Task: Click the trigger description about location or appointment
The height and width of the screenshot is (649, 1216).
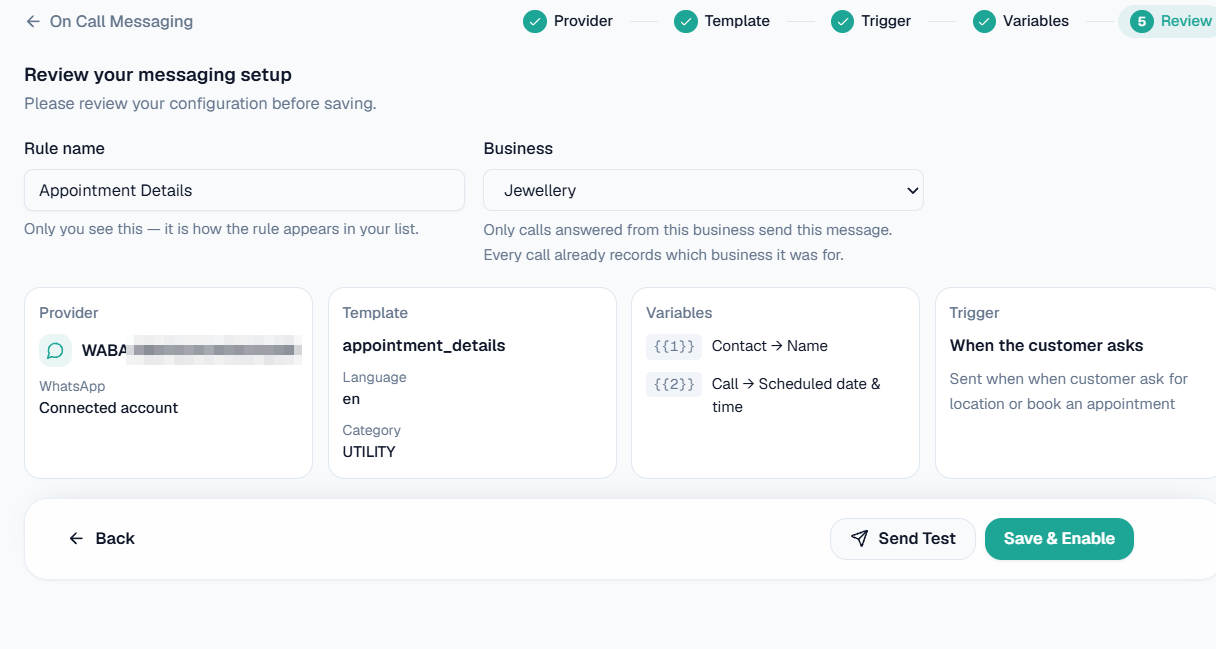Action: (x=1069, y=392)
